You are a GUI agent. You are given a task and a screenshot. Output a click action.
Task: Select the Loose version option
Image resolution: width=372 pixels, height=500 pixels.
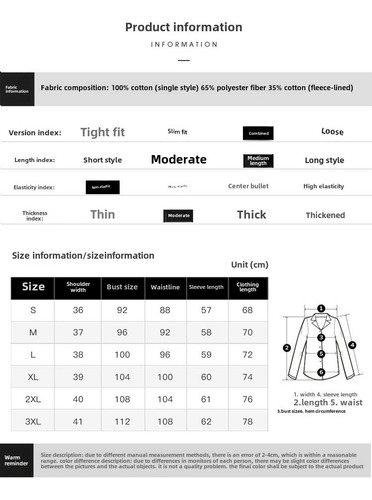click(x=332, y=132)
